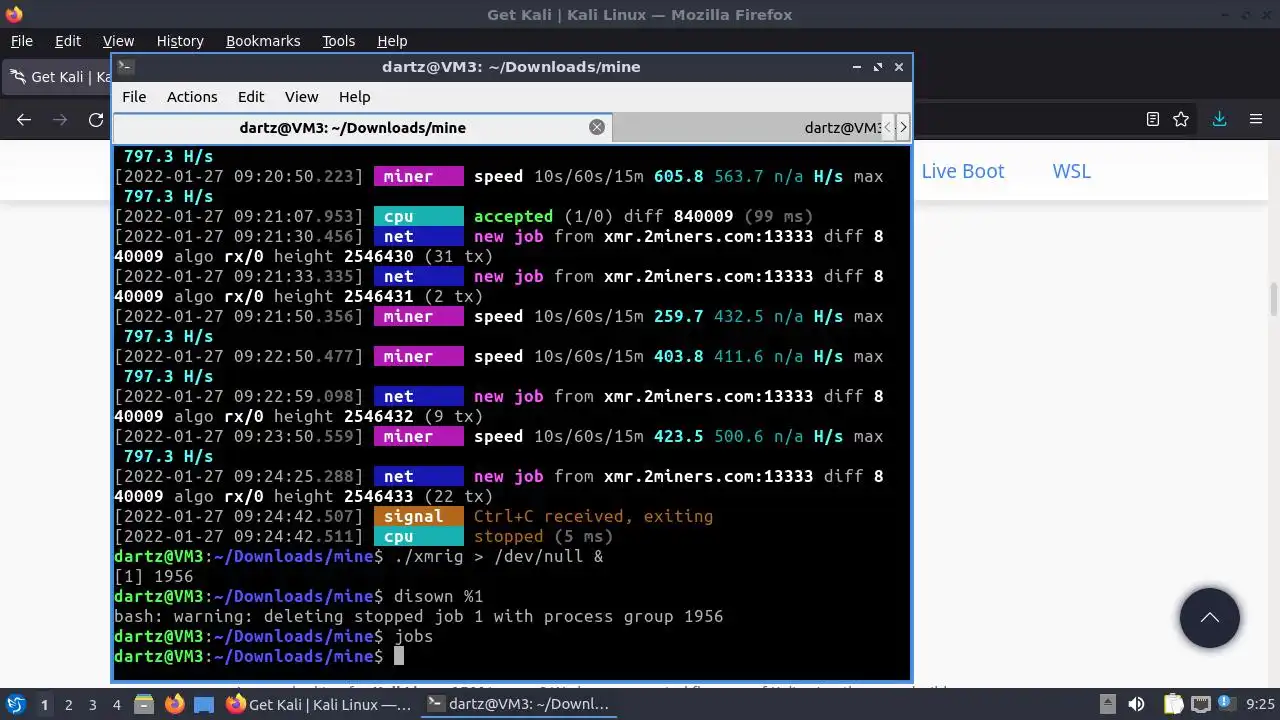
Task: Switch to workspace 3
Action: [x=92, y=705]
